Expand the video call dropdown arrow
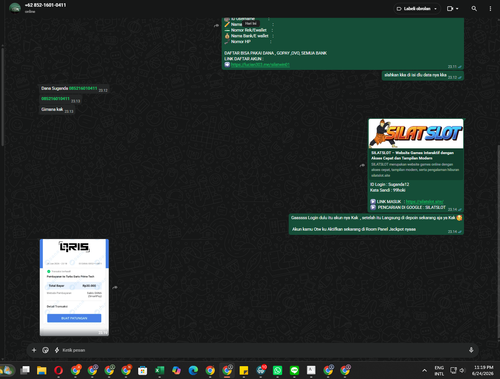The width and height of the screenshot is (500, 379). pos(457,9)
